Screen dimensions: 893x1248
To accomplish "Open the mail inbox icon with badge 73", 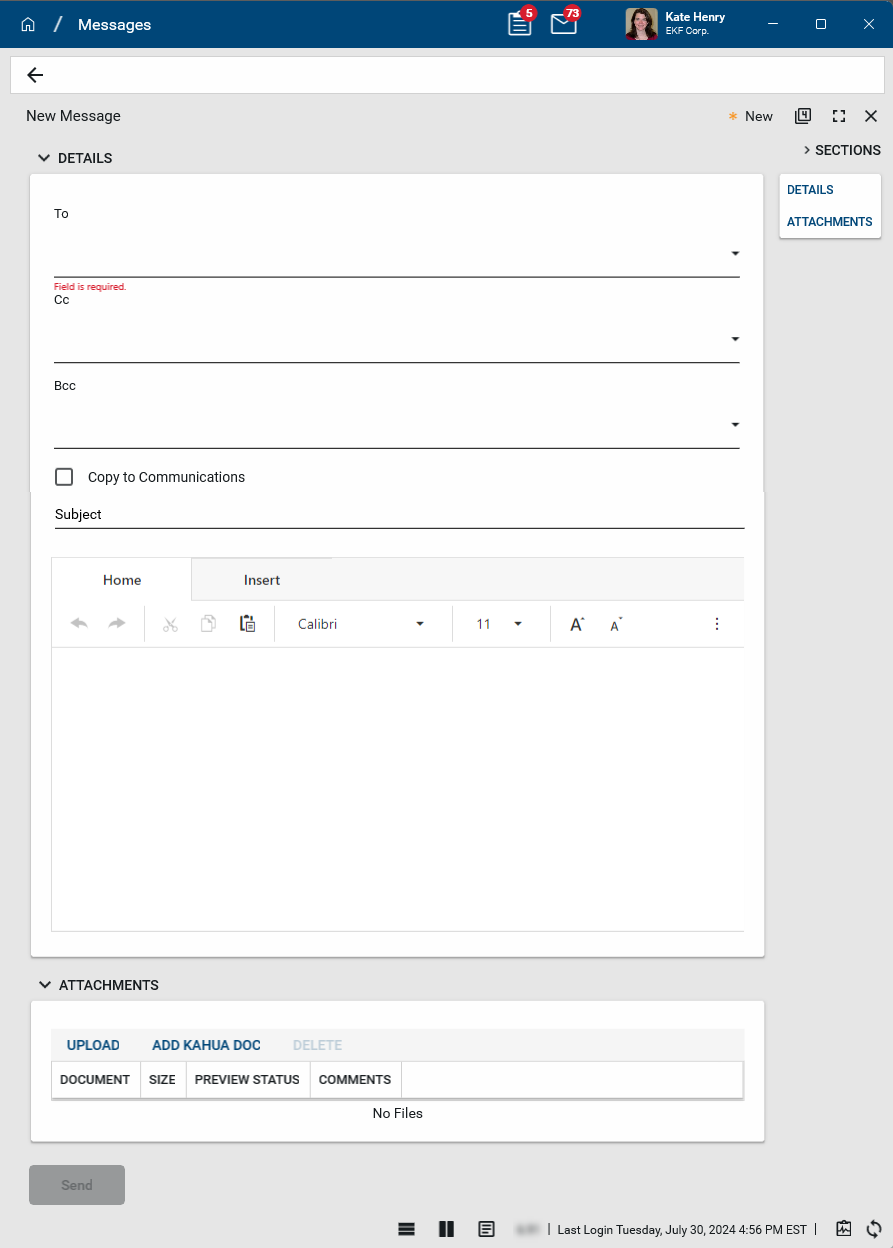I will (564, 24).
